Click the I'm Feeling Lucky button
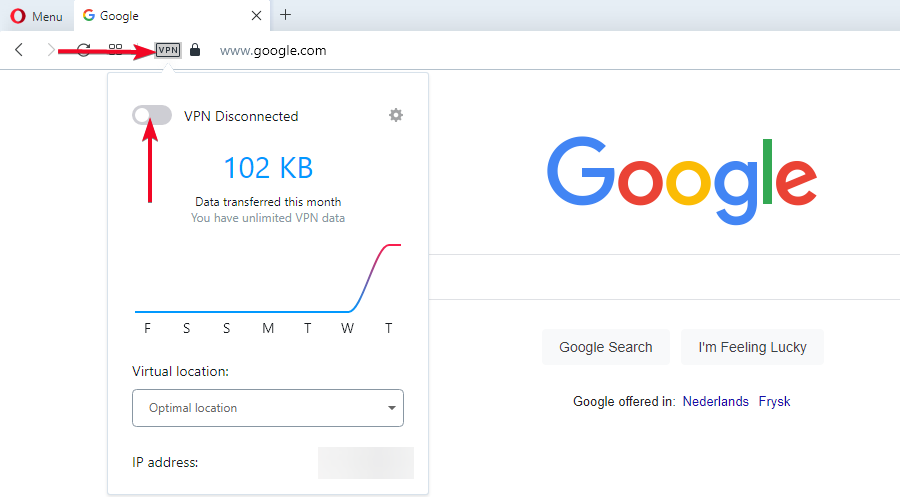The image size is (900, 497). pos(752,347)
